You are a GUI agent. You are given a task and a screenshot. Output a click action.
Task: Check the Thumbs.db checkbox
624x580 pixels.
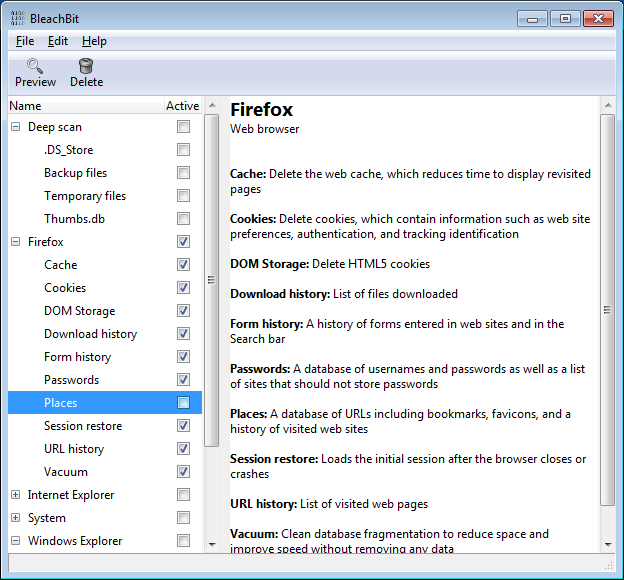(x=183, y=219)
